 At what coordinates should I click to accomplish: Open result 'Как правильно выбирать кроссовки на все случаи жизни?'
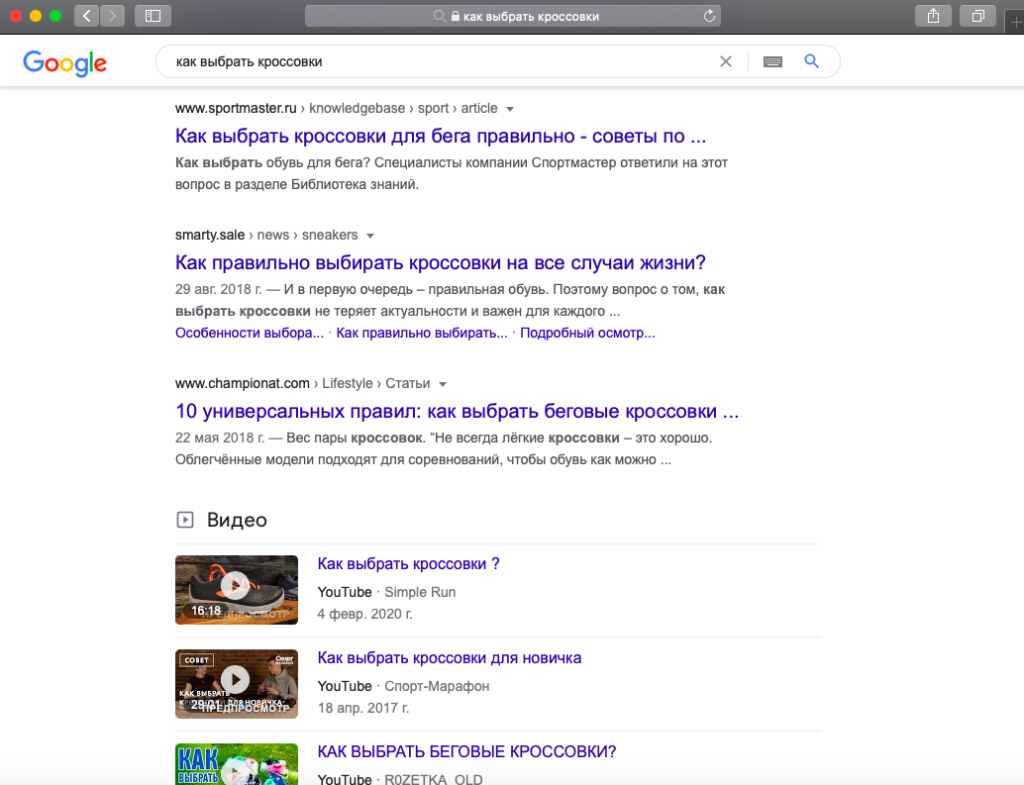pyautogui.click(x=441, y=263)
